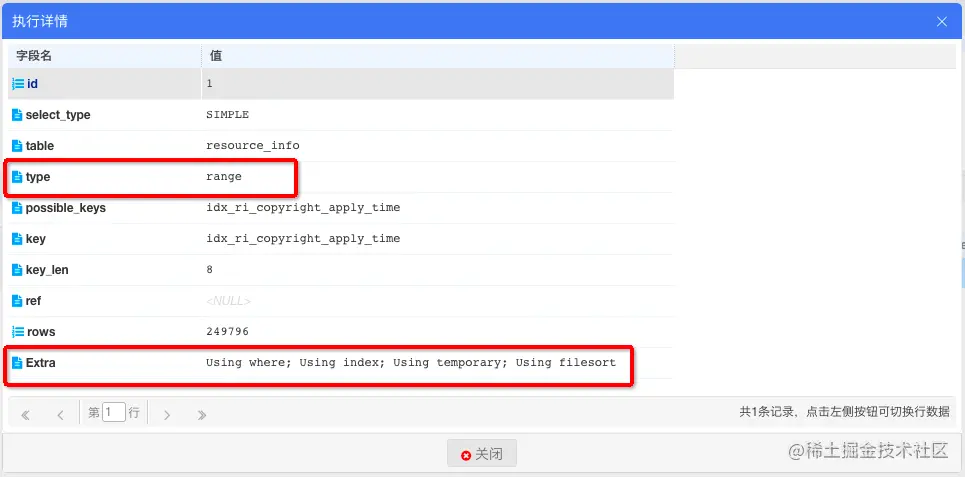
Task: Close the 执行详情 dialog with X
Action: click(942, 22)
